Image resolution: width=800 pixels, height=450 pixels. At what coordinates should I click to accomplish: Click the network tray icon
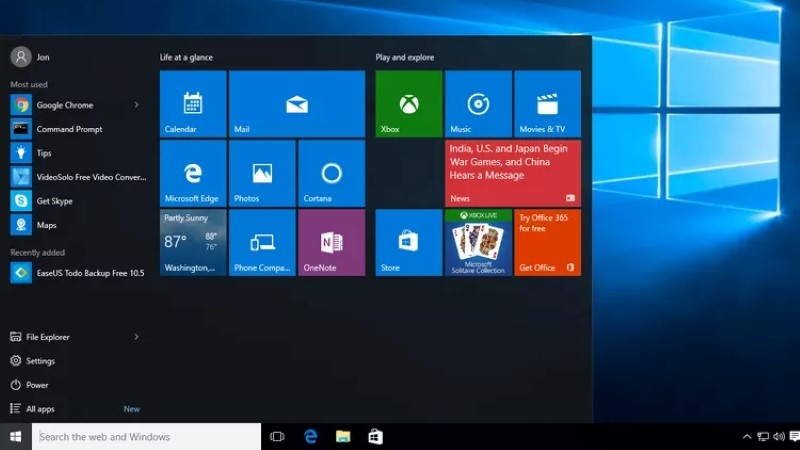(x=763, y=437)
